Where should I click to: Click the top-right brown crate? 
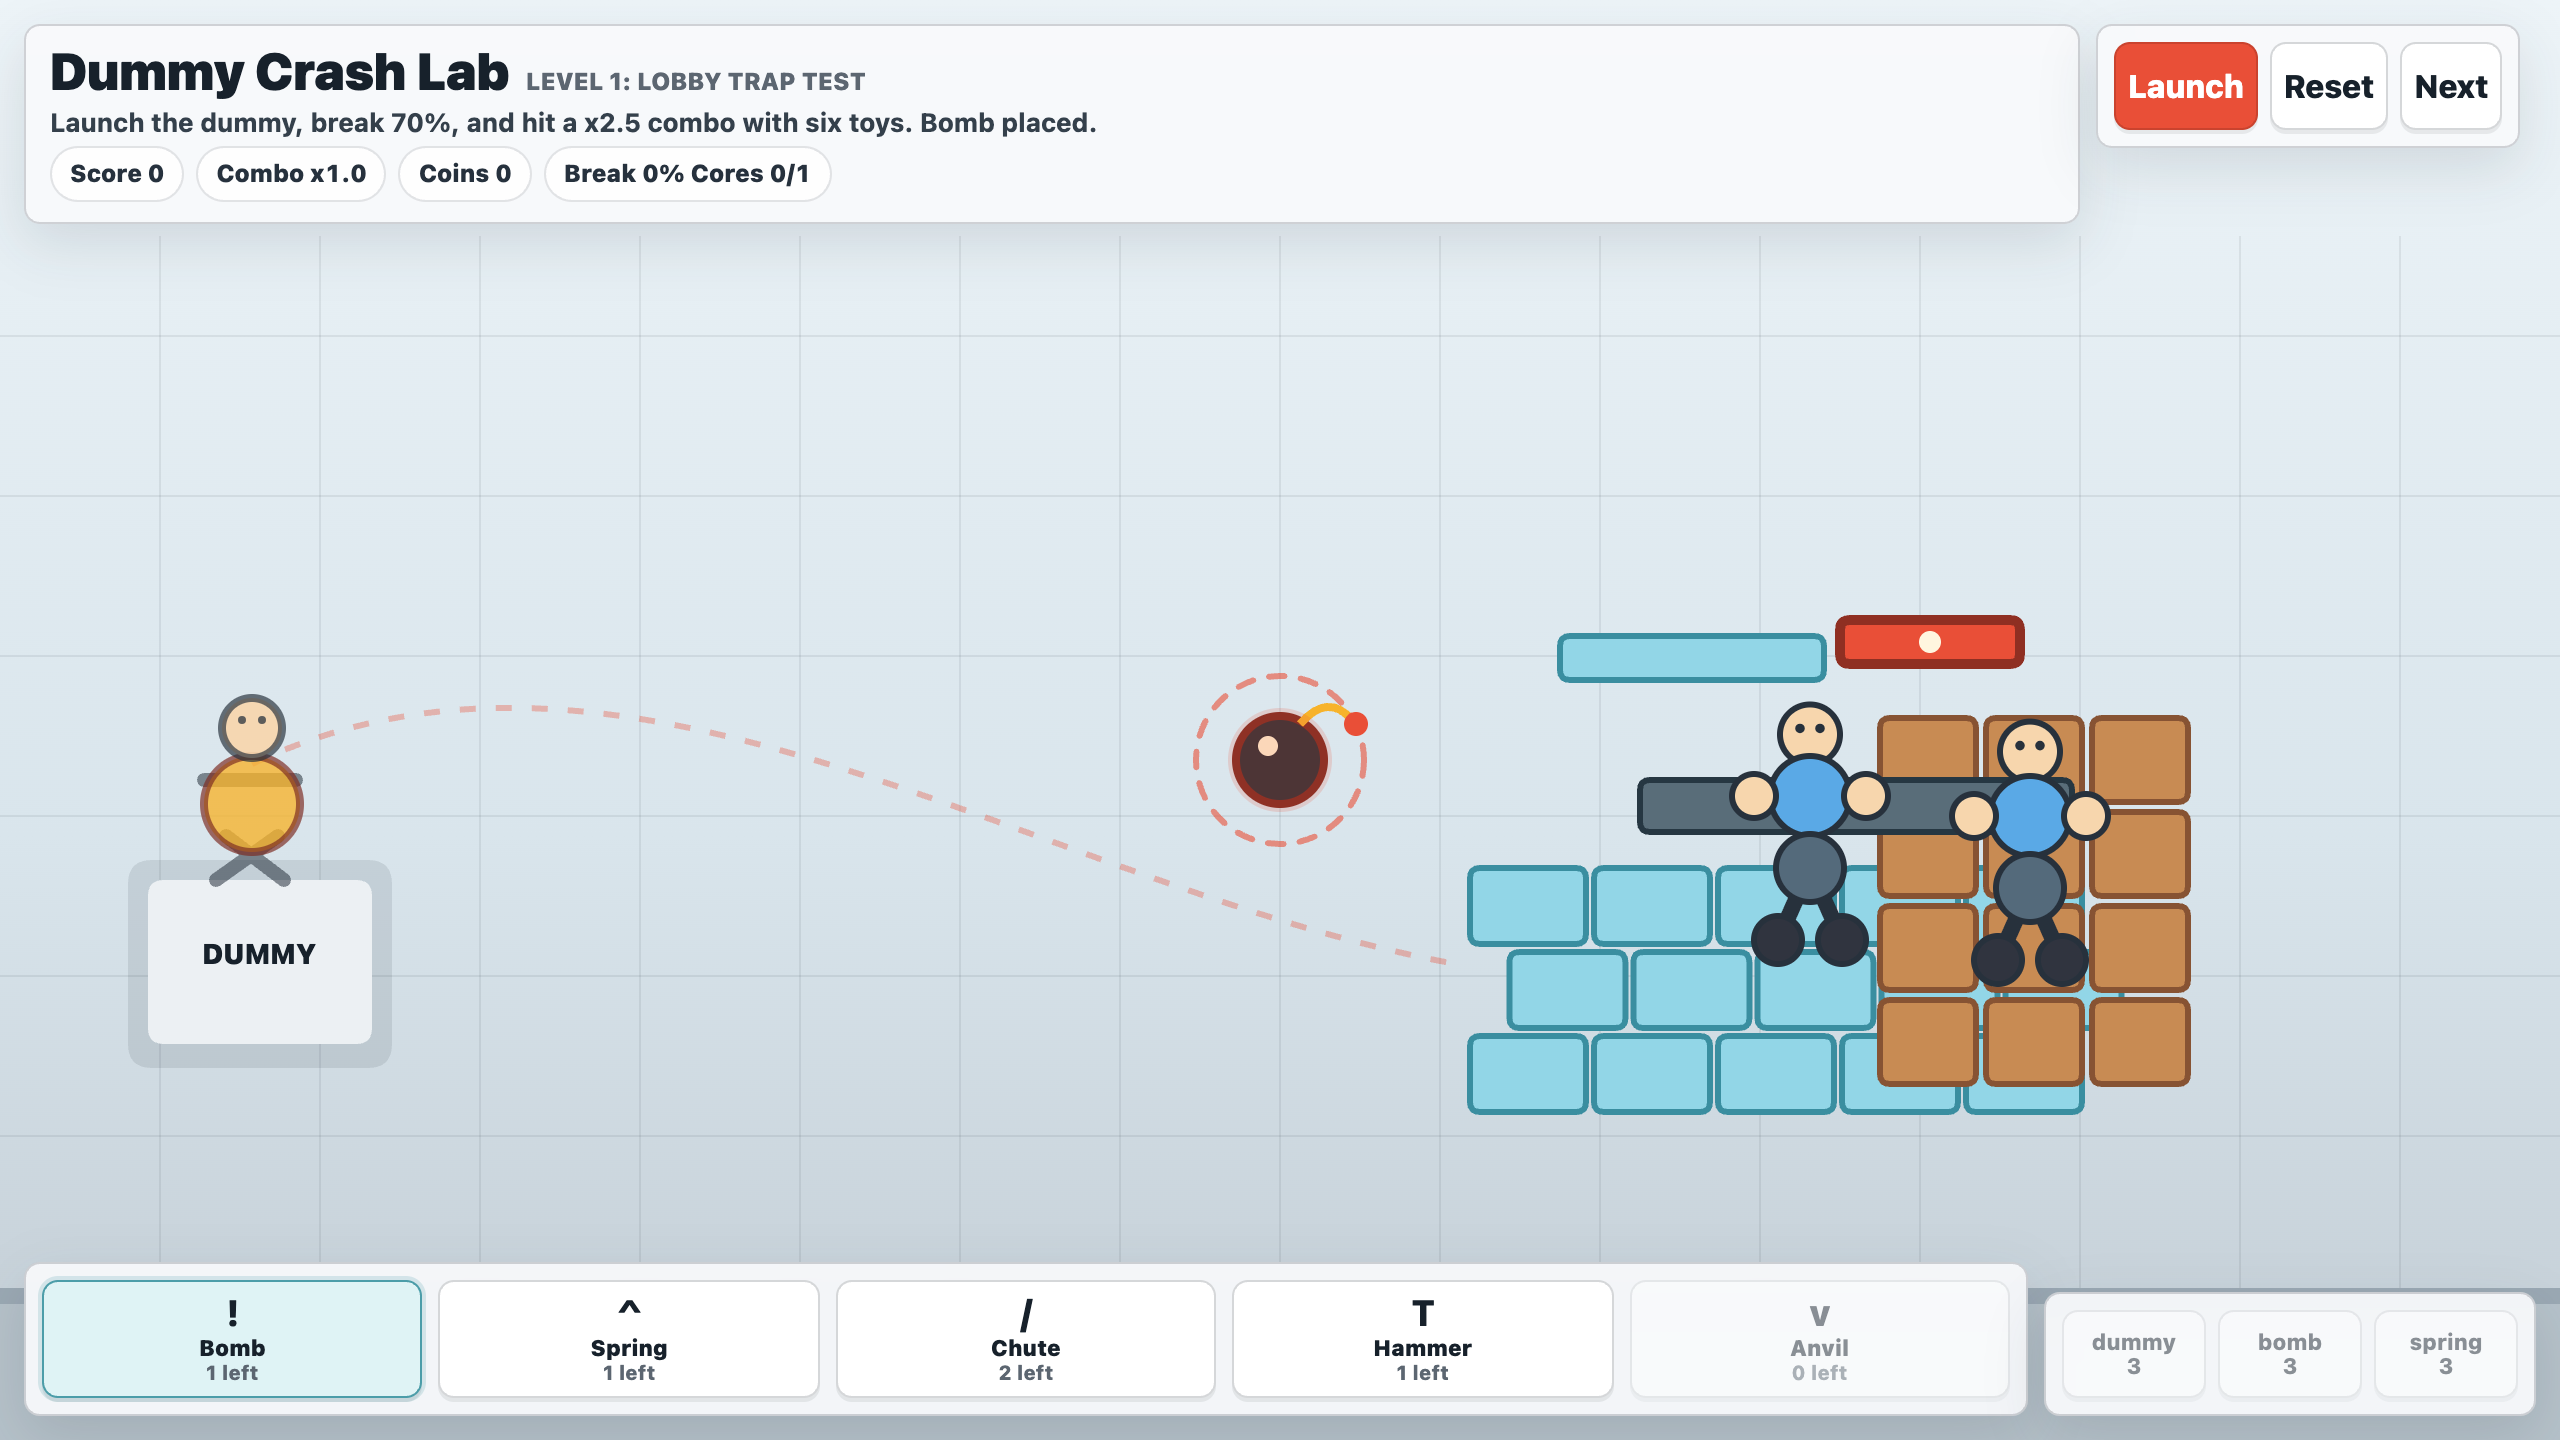[2140, 759]
